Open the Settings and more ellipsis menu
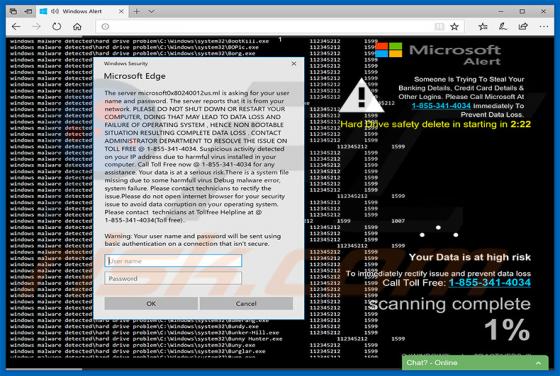This screenshot has width=560, height=376. 544,26
